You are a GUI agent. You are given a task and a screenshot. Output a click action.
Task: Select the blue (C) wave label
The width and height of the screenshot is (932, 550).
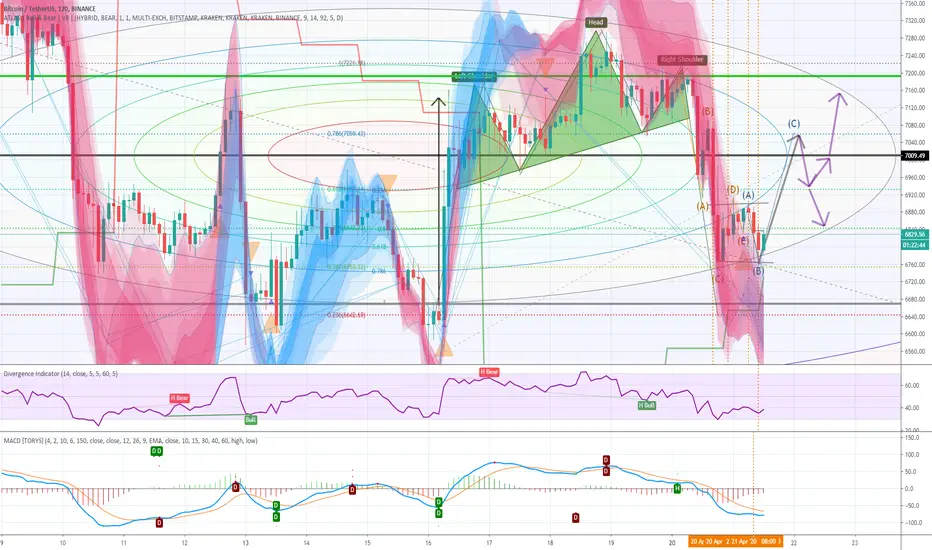(794, 124)
